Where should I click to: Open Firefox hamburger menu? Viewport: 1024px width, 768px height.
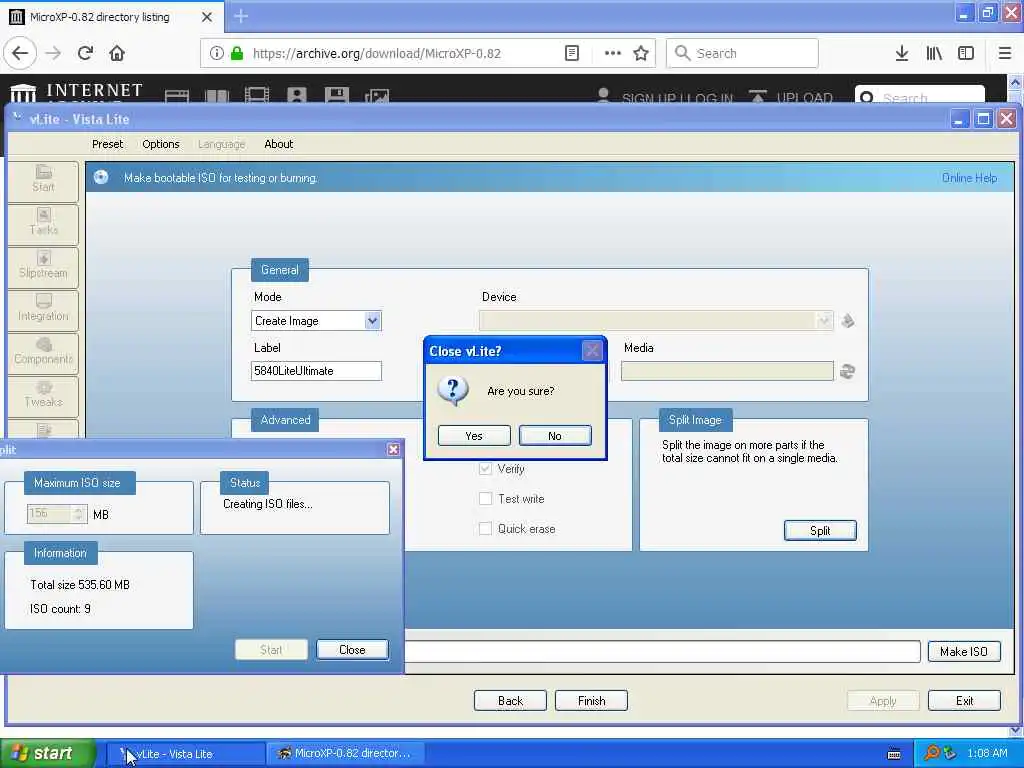[1005, 53]
